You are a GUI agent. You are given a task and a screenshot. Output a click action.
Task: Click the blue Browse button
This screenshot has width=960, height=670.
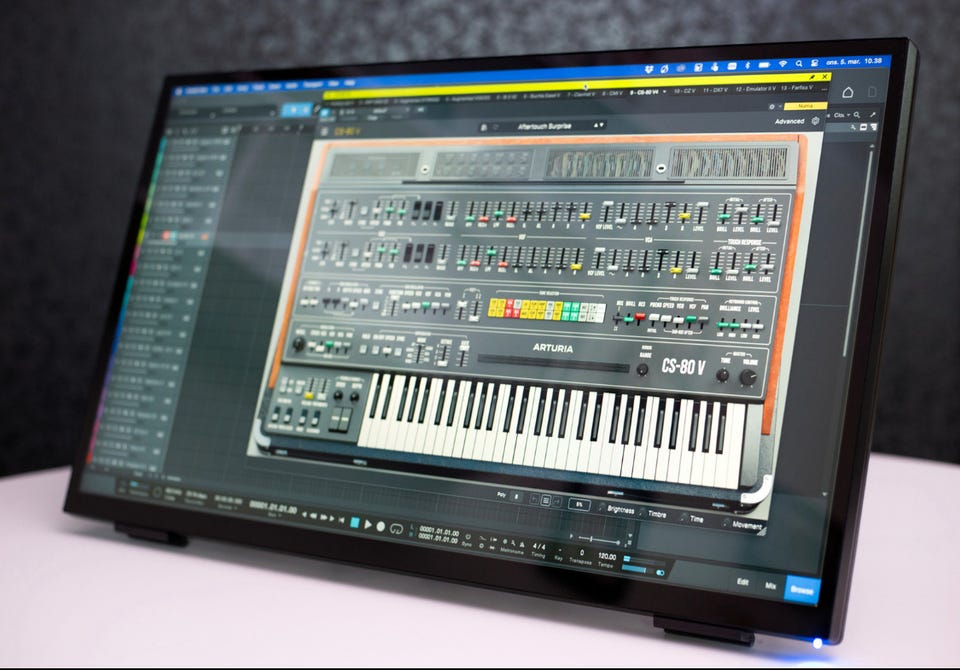801,590
